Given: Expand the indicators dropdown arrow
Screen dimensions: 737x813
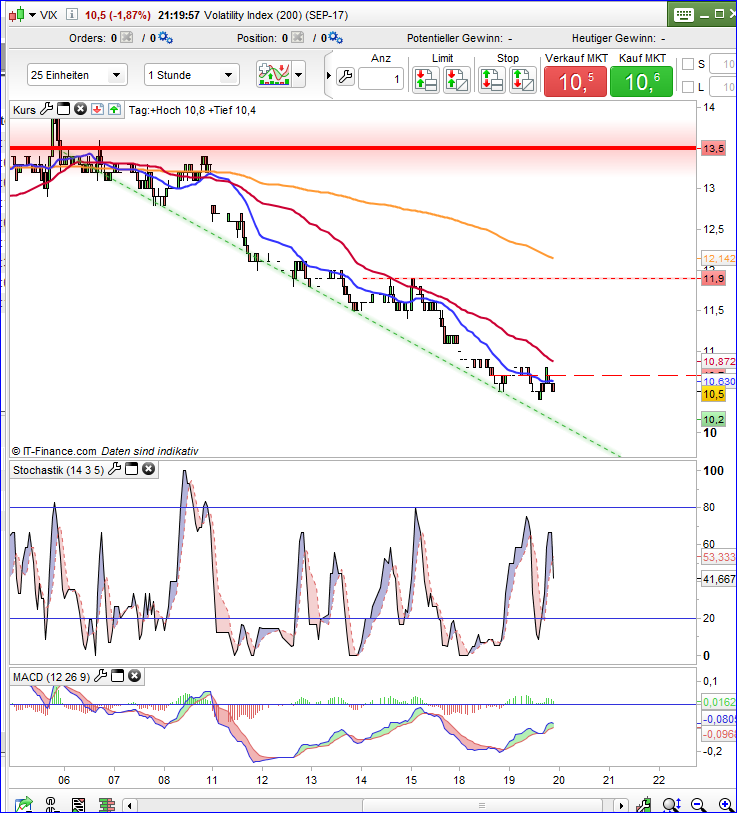Looking at the screenshot, I should [x=298, y=75].
